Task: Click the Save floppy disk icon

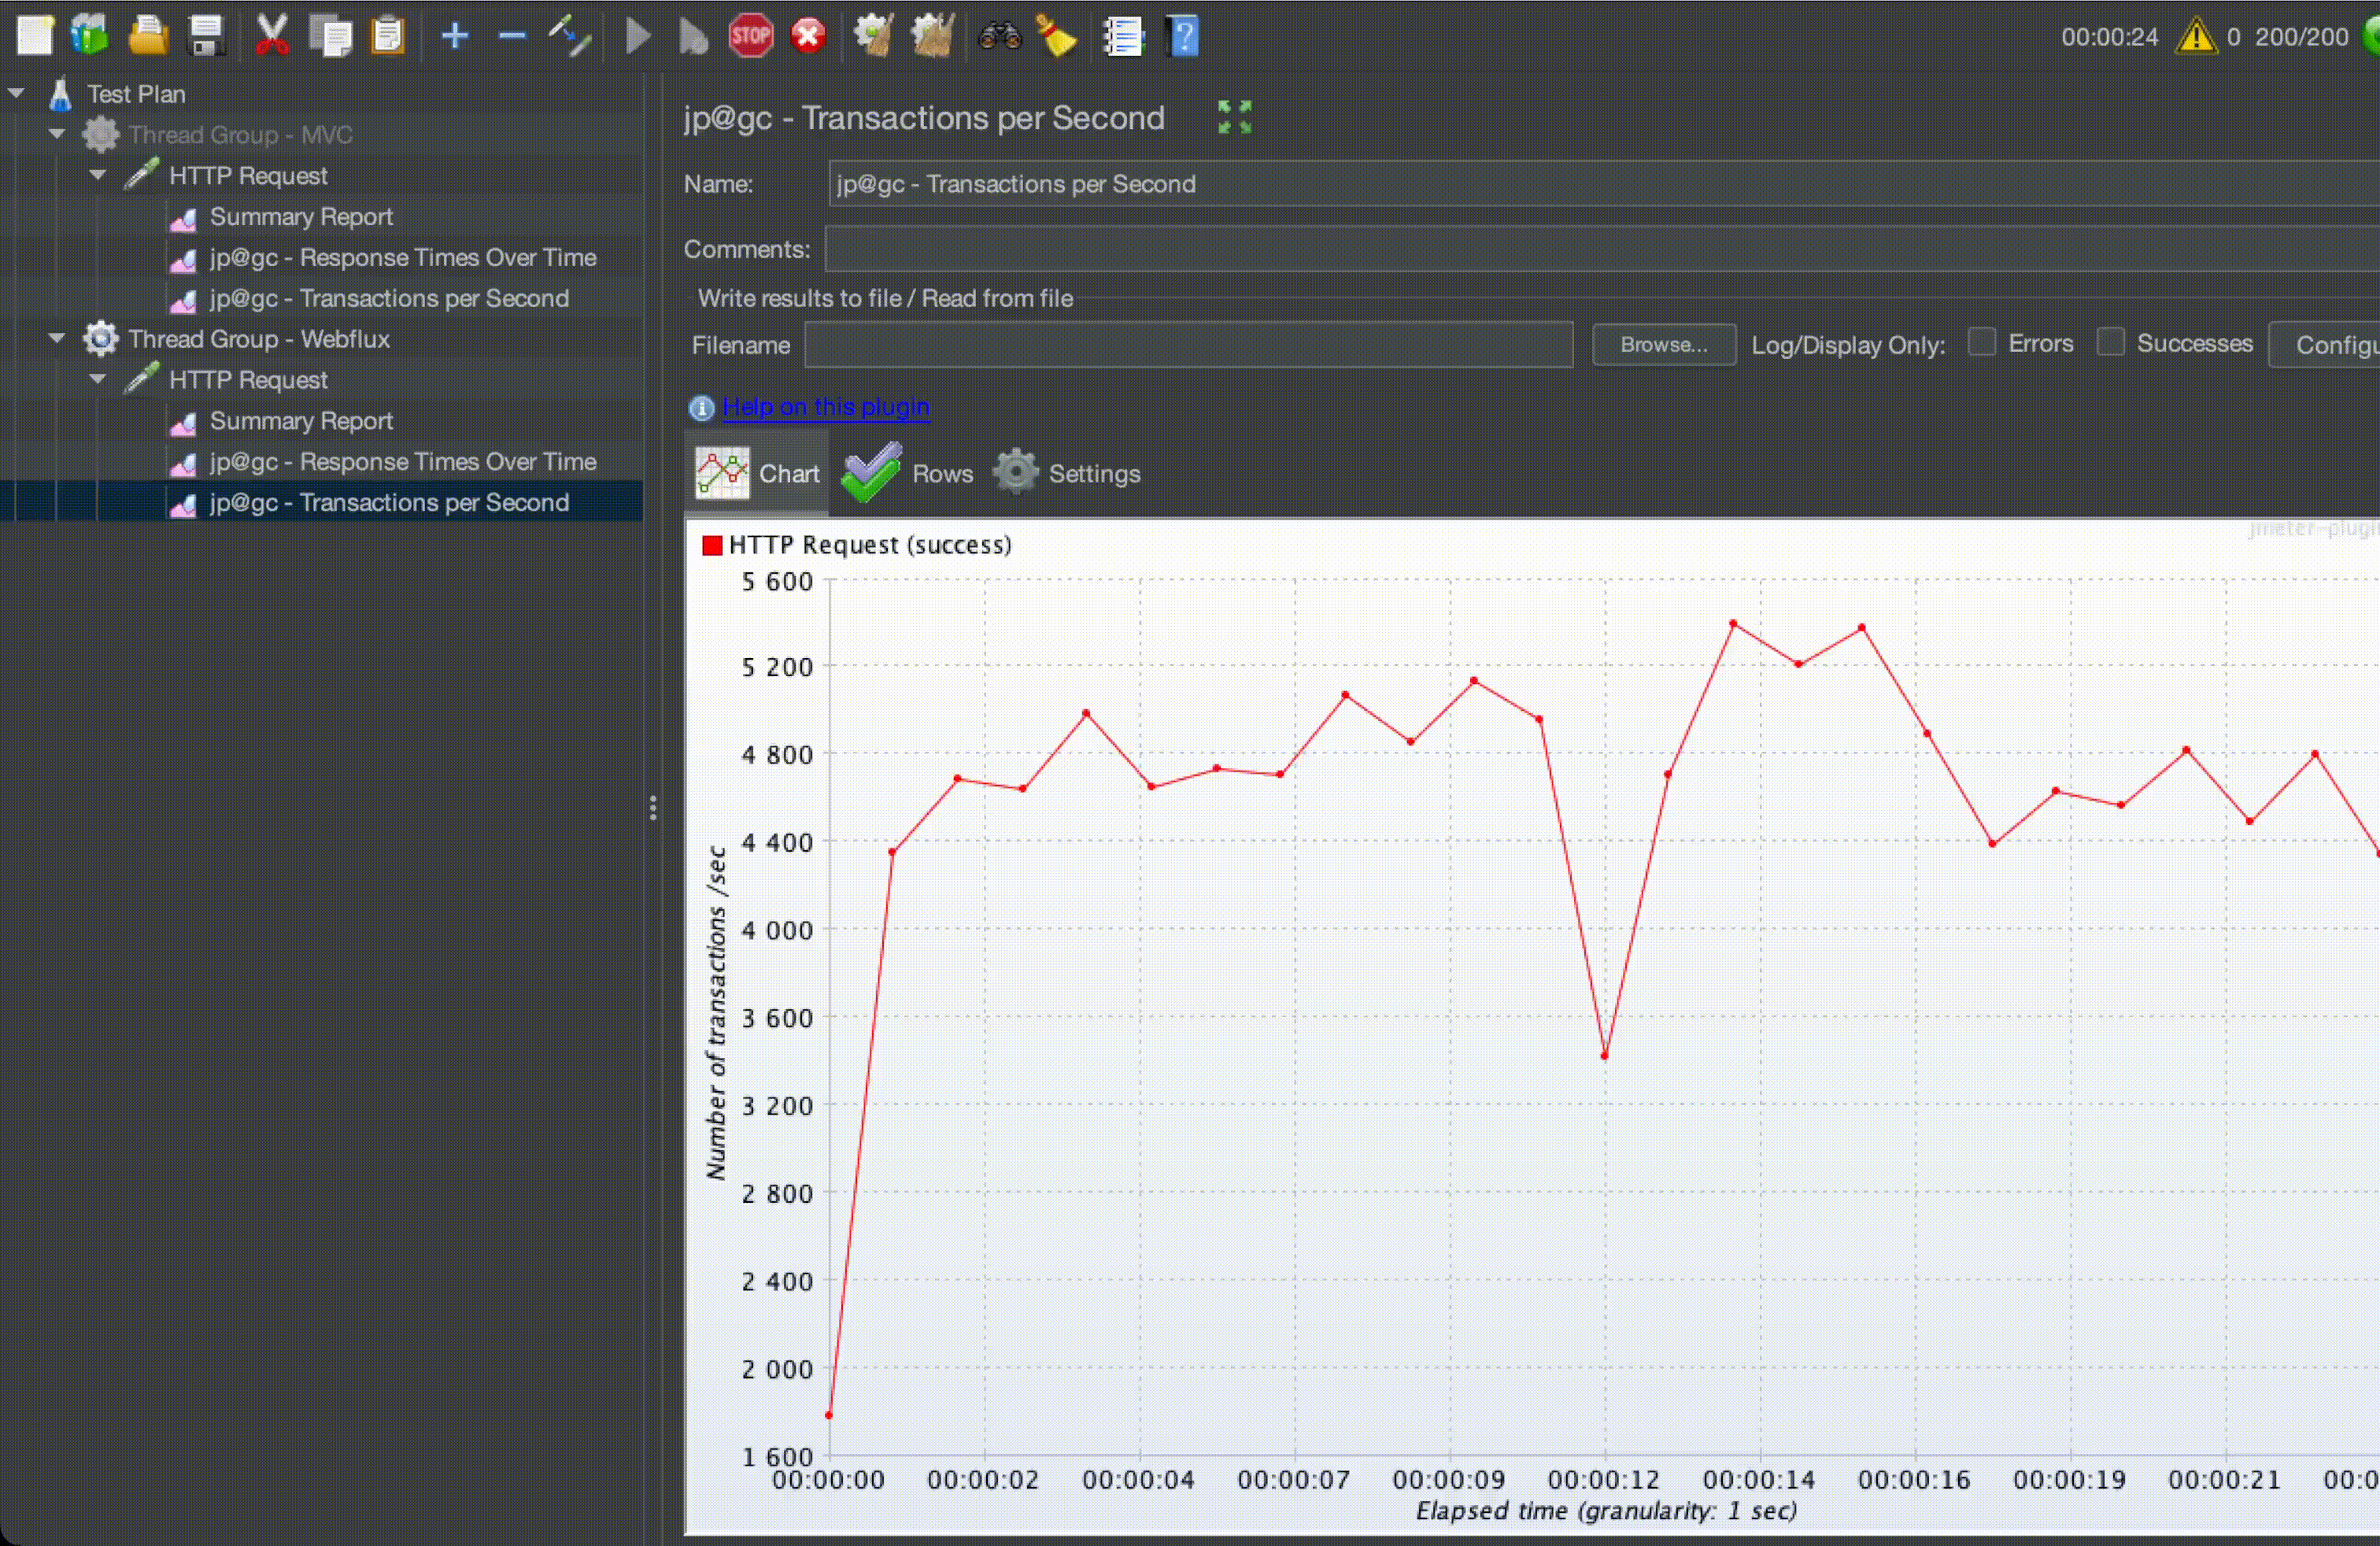Action: [x=206, y=37]
